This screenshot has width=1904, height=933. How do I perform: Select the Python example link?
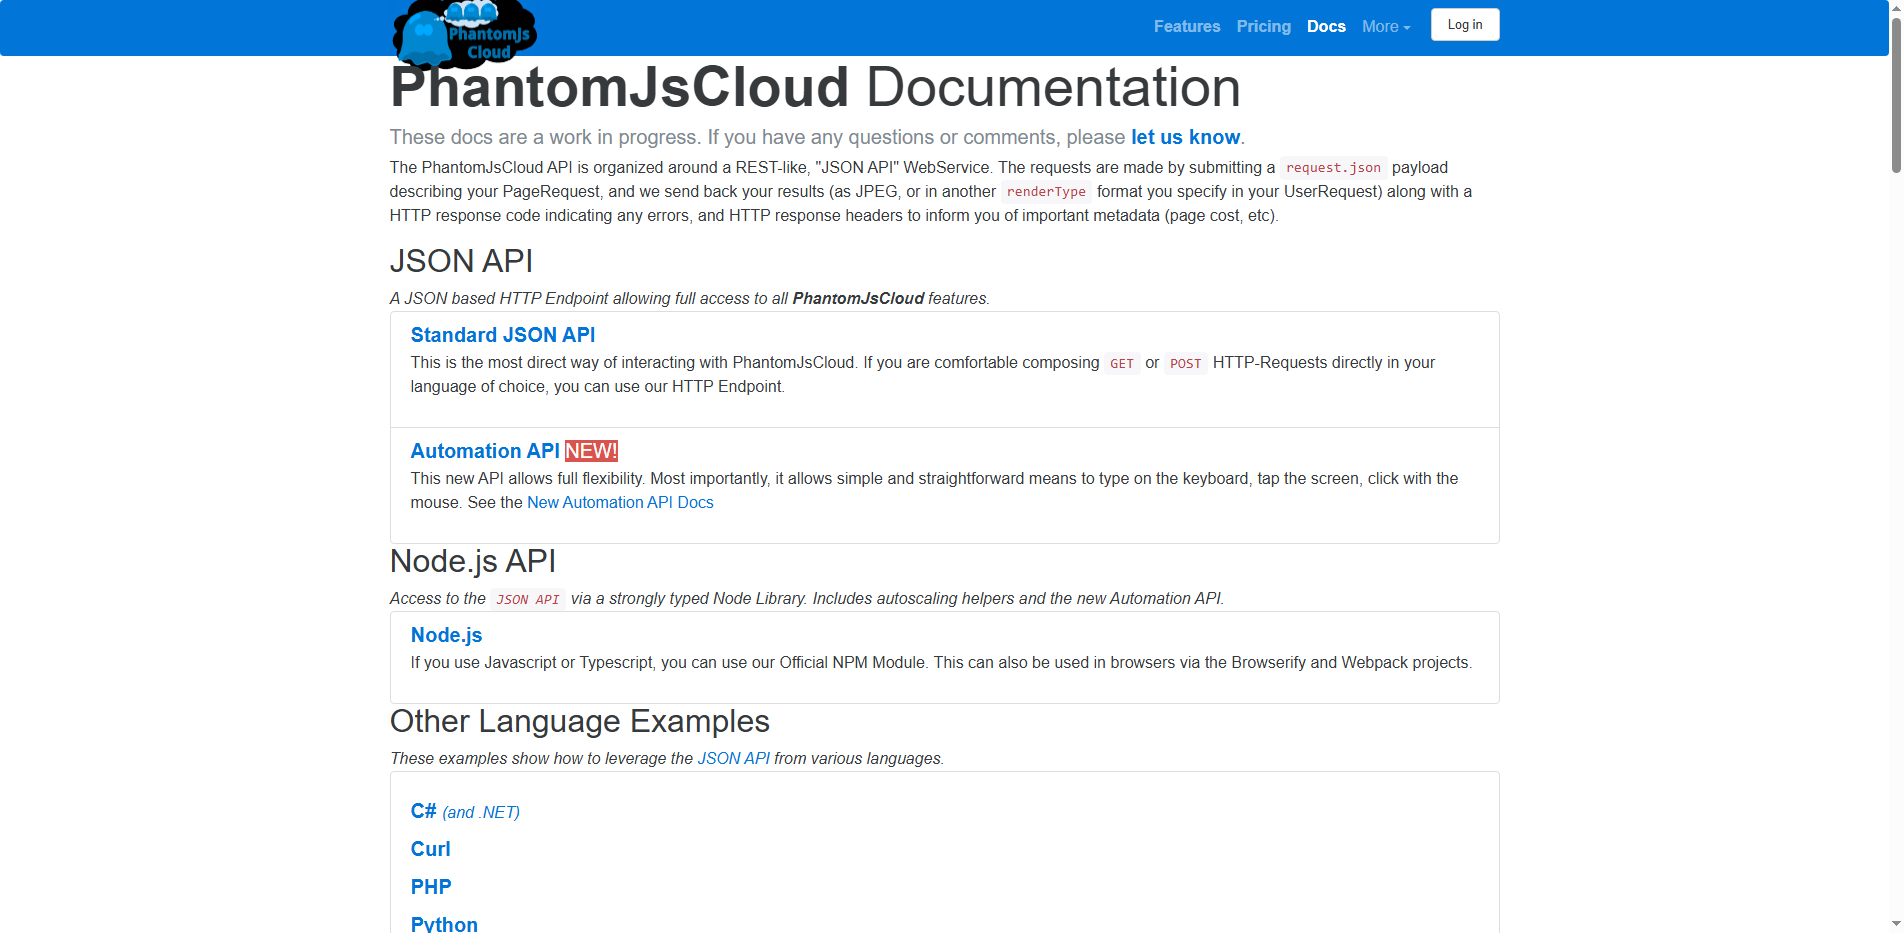[444, 922]
